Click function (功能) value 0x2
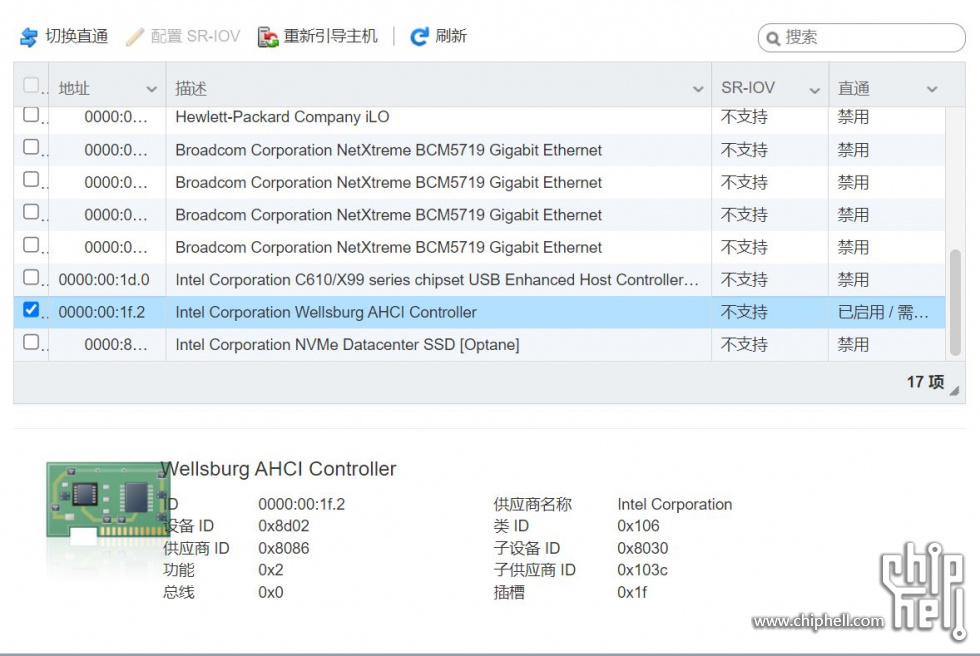Viewport: 980px width, 656px height. (x=271, y=570)
